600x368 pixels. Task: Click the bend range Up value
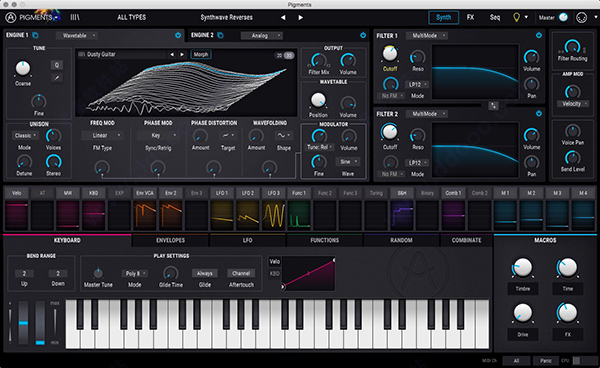coord(24,274)
